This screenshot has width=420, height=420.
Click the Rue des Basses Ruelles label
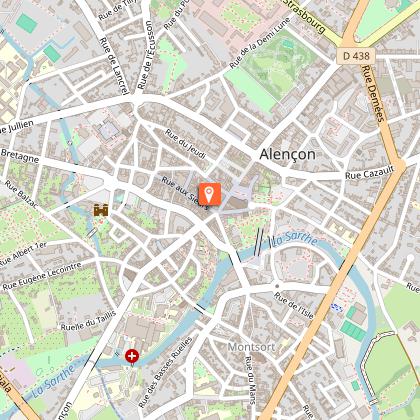165,372
